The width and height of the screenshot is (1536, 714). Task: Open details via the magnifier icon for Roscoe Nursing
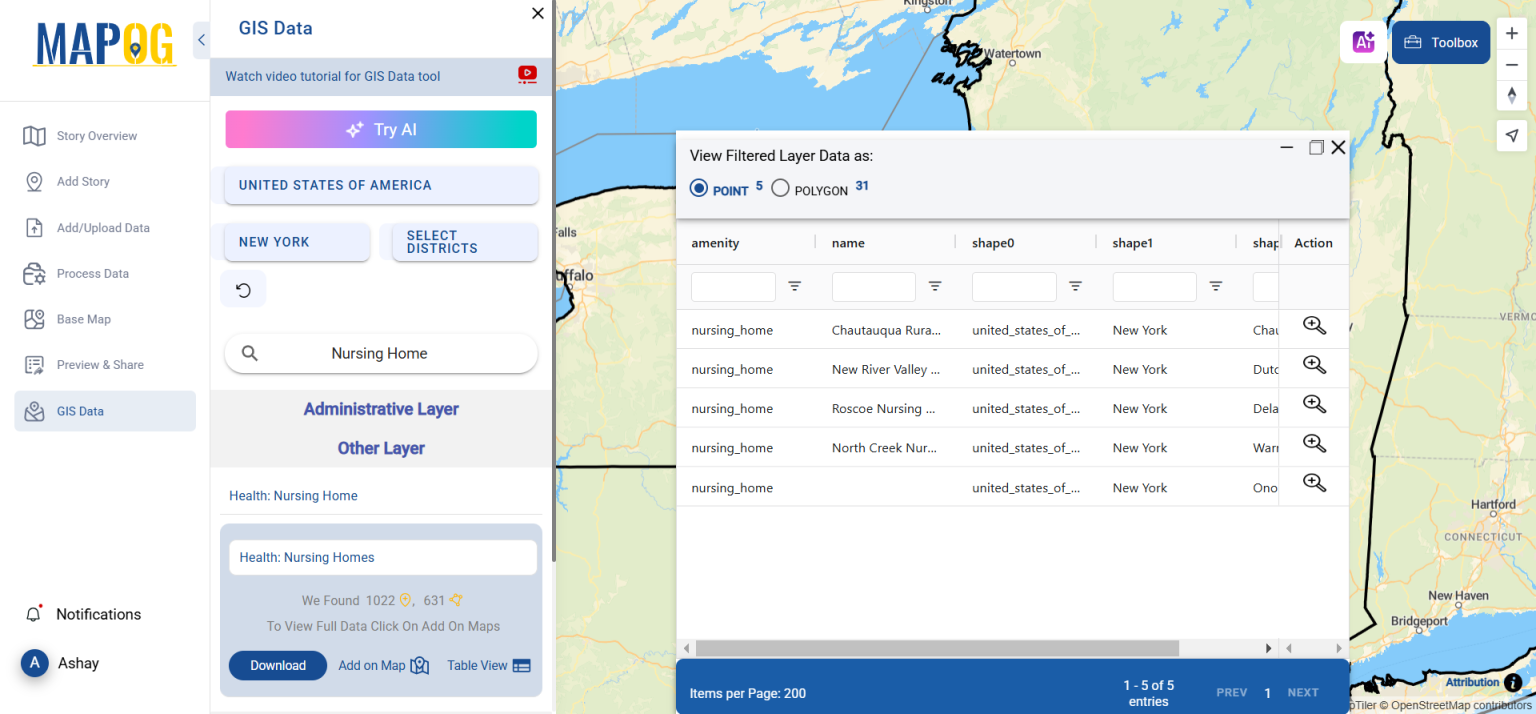point(1313,404)
